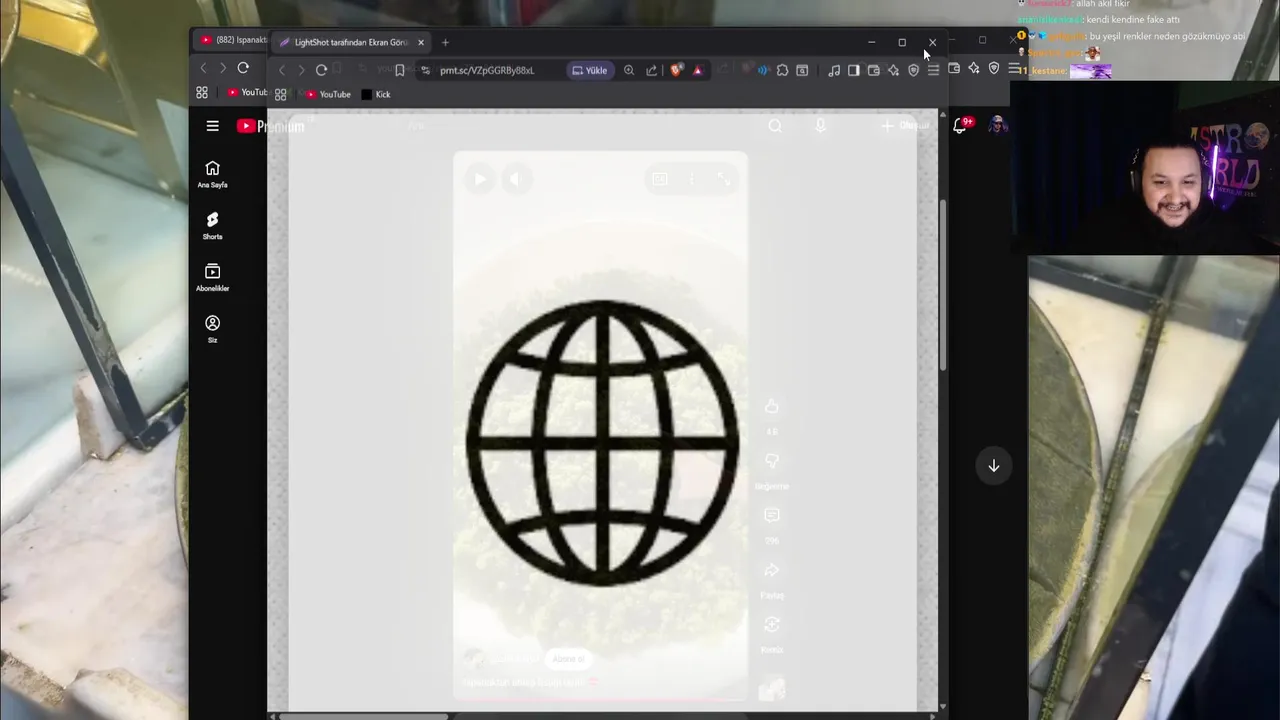Open hamburger menu of rear browser window
The height and width of the screenshot is (720, 1280).
(1014, 68)
